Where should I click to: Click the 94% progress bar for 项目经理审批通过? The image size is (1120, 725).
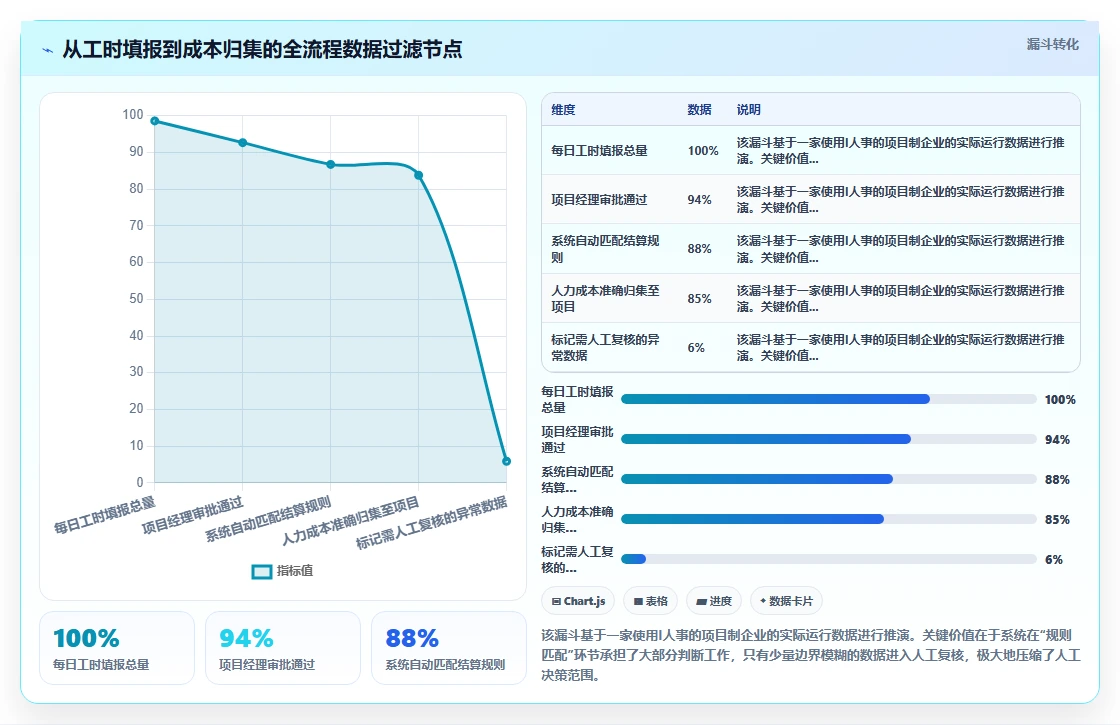click(829, 439)
